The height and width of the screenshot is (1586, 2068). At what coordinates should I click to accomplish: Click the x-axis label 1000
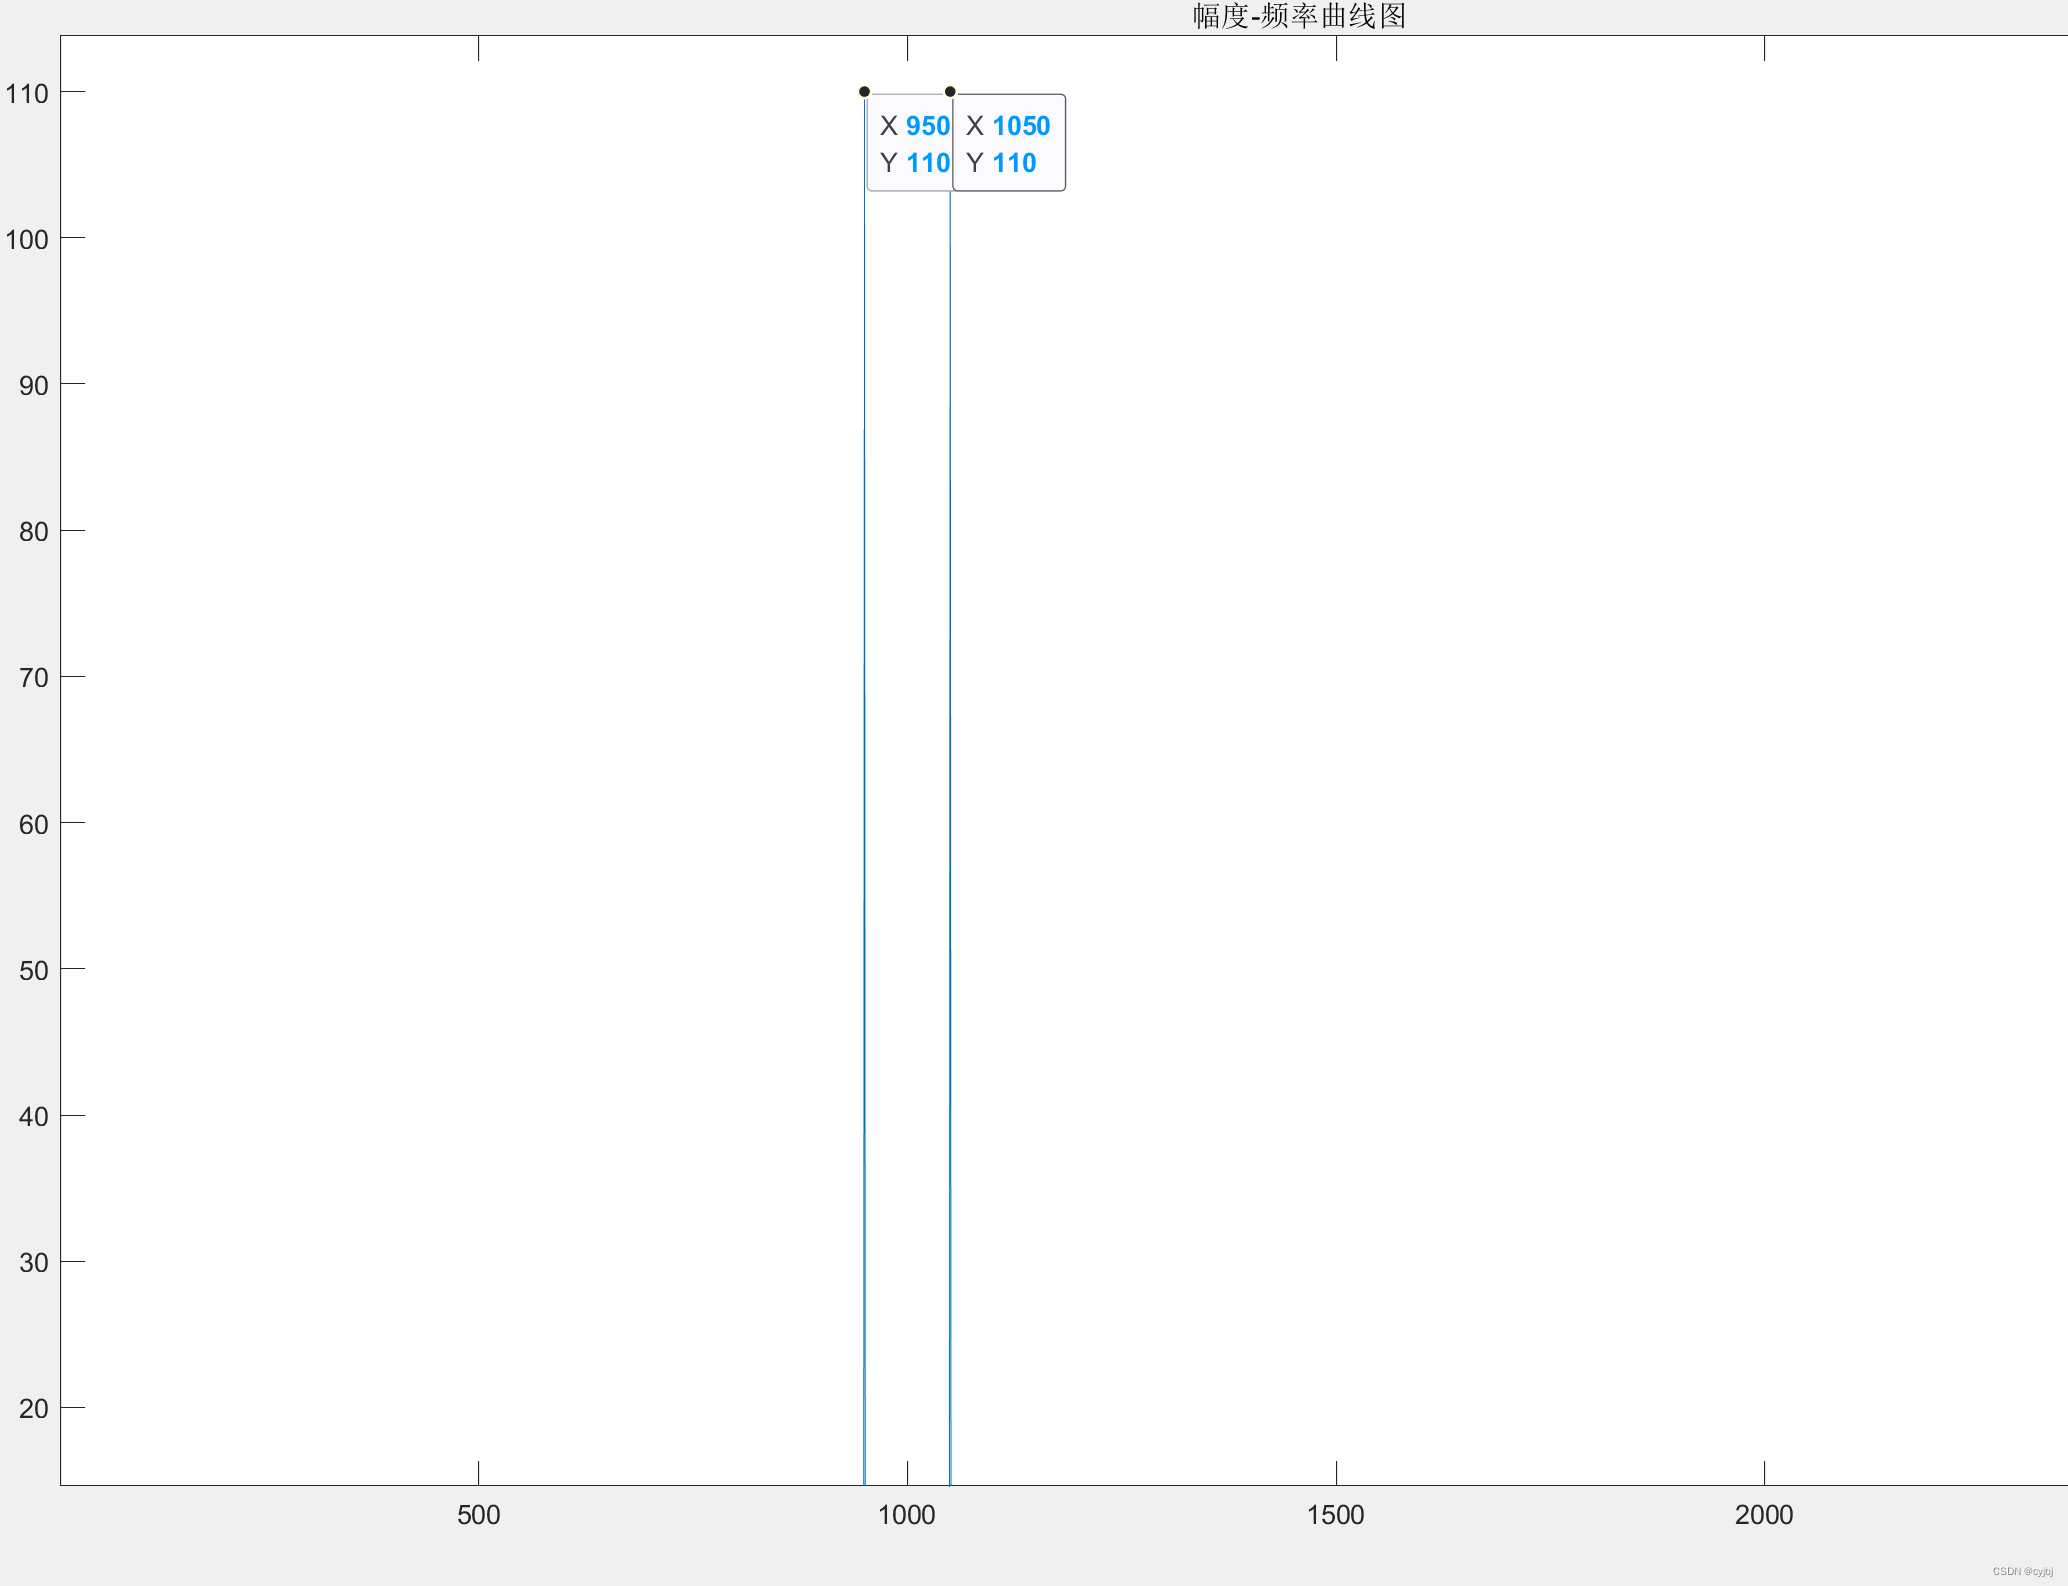coord(907,1514)
